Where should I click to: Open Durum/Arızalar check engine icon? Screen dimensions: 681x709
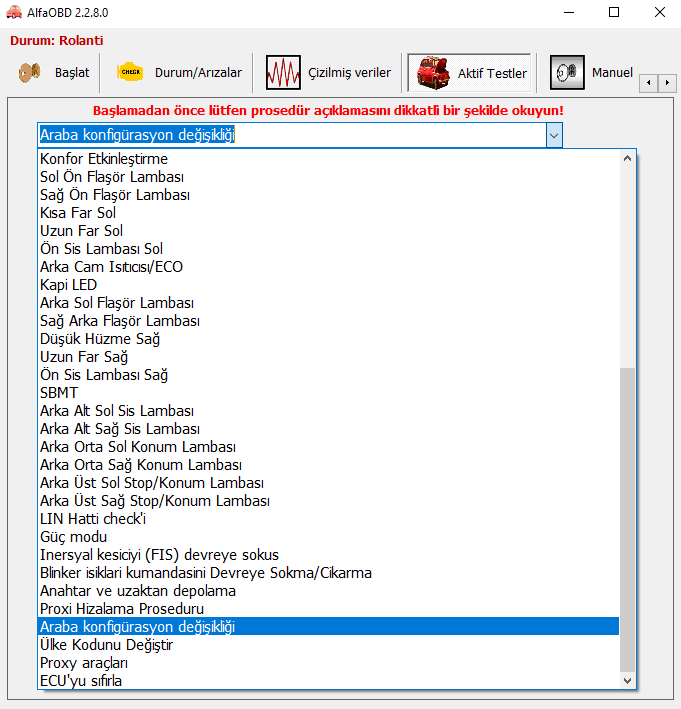[x=131, y=73]
